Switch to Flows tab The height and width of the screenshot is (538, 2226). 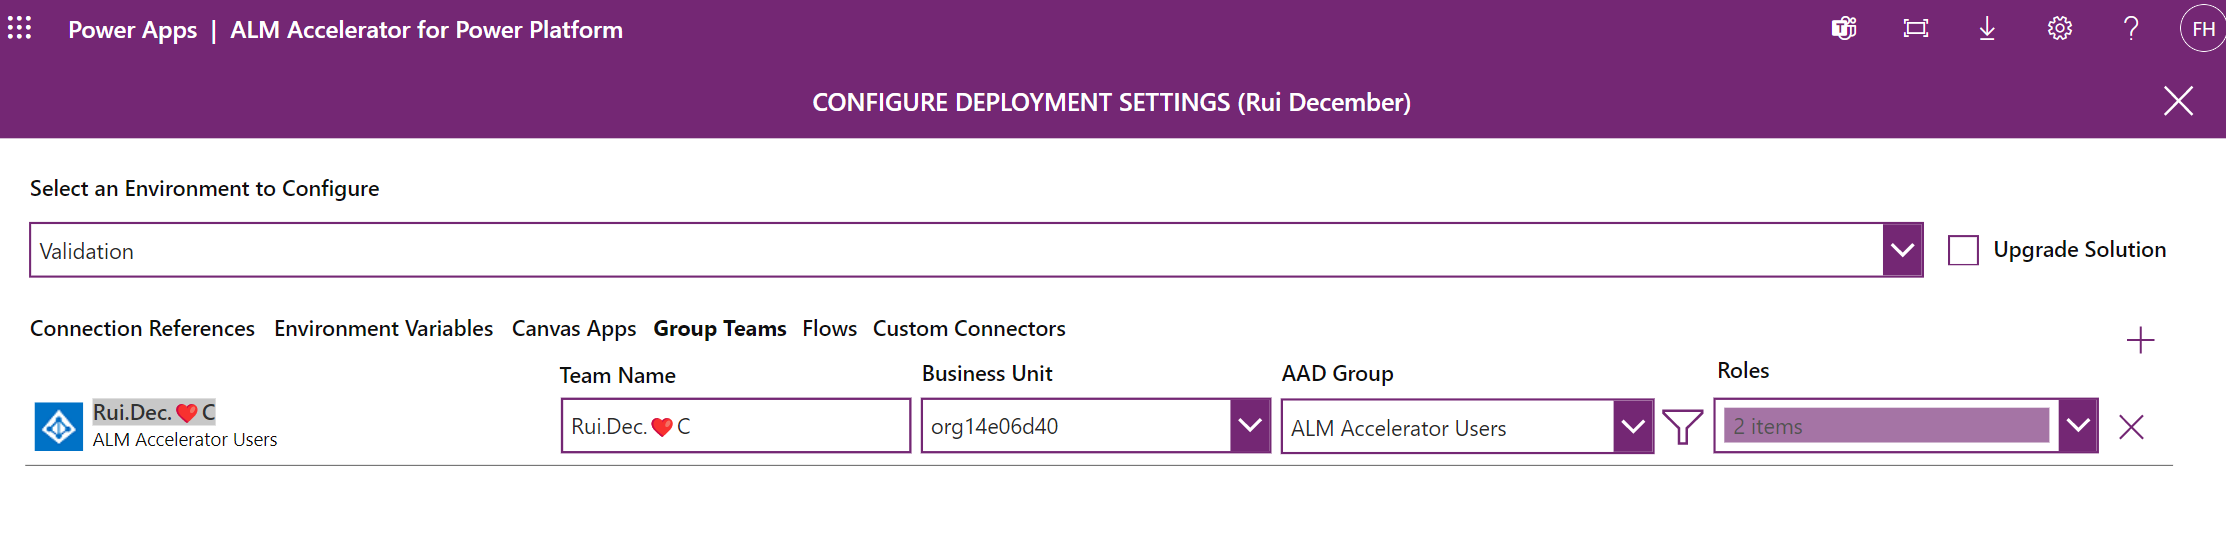(829, 328)
